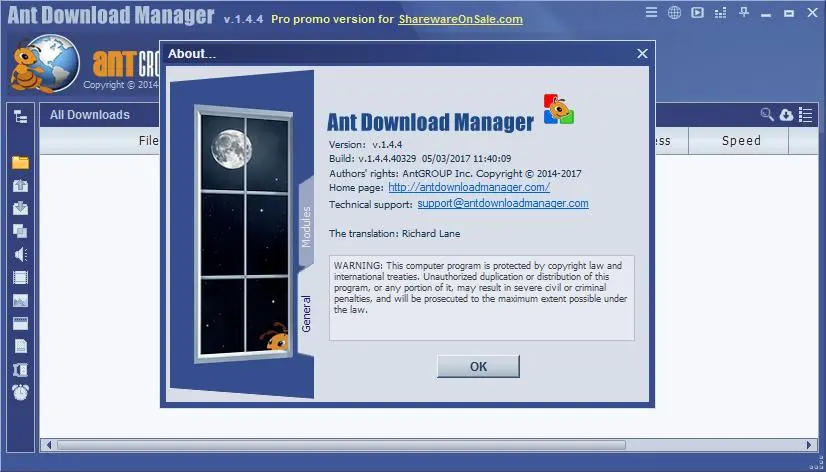Open the antdownloadmanager.com home page link

469,187
